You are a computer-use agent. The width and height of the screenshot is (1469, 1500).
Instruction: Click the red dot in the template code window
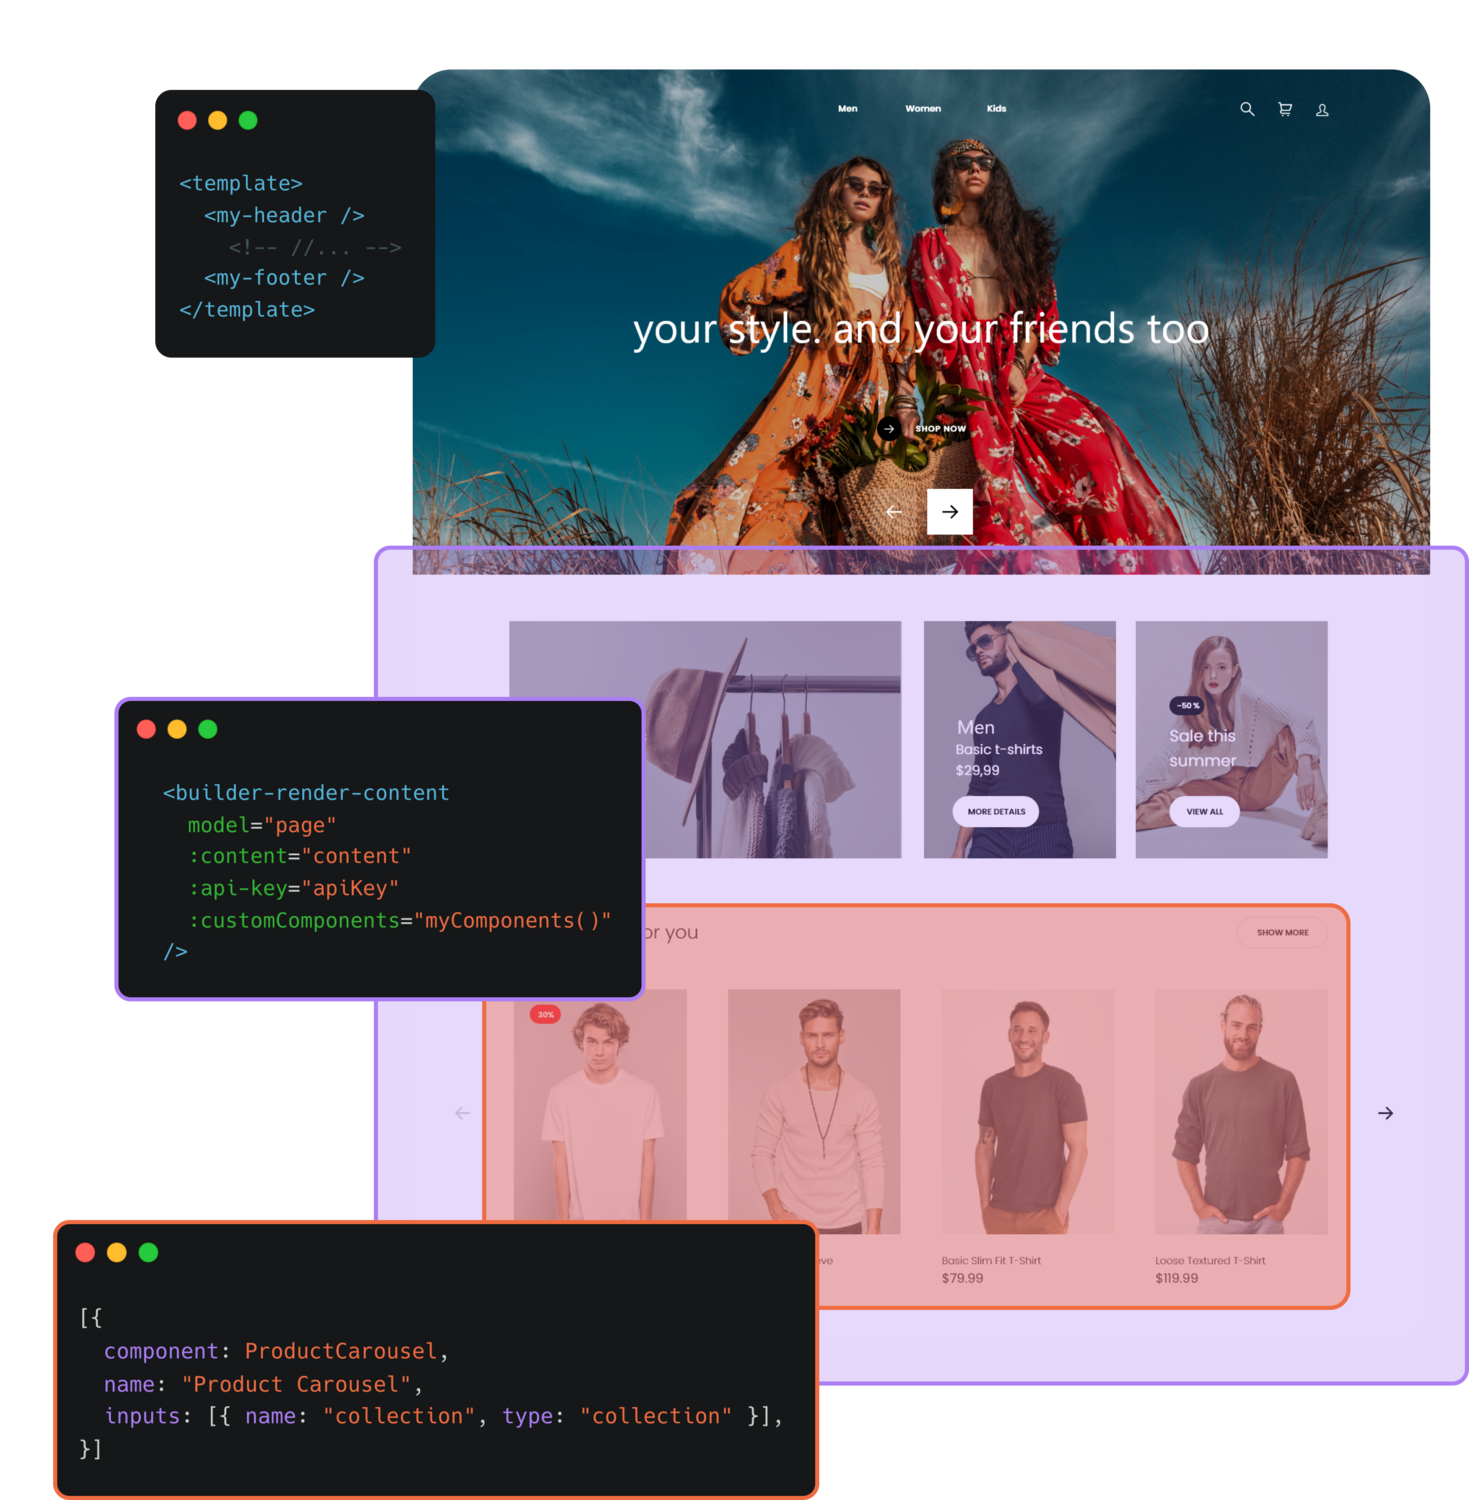pos(186,120)
